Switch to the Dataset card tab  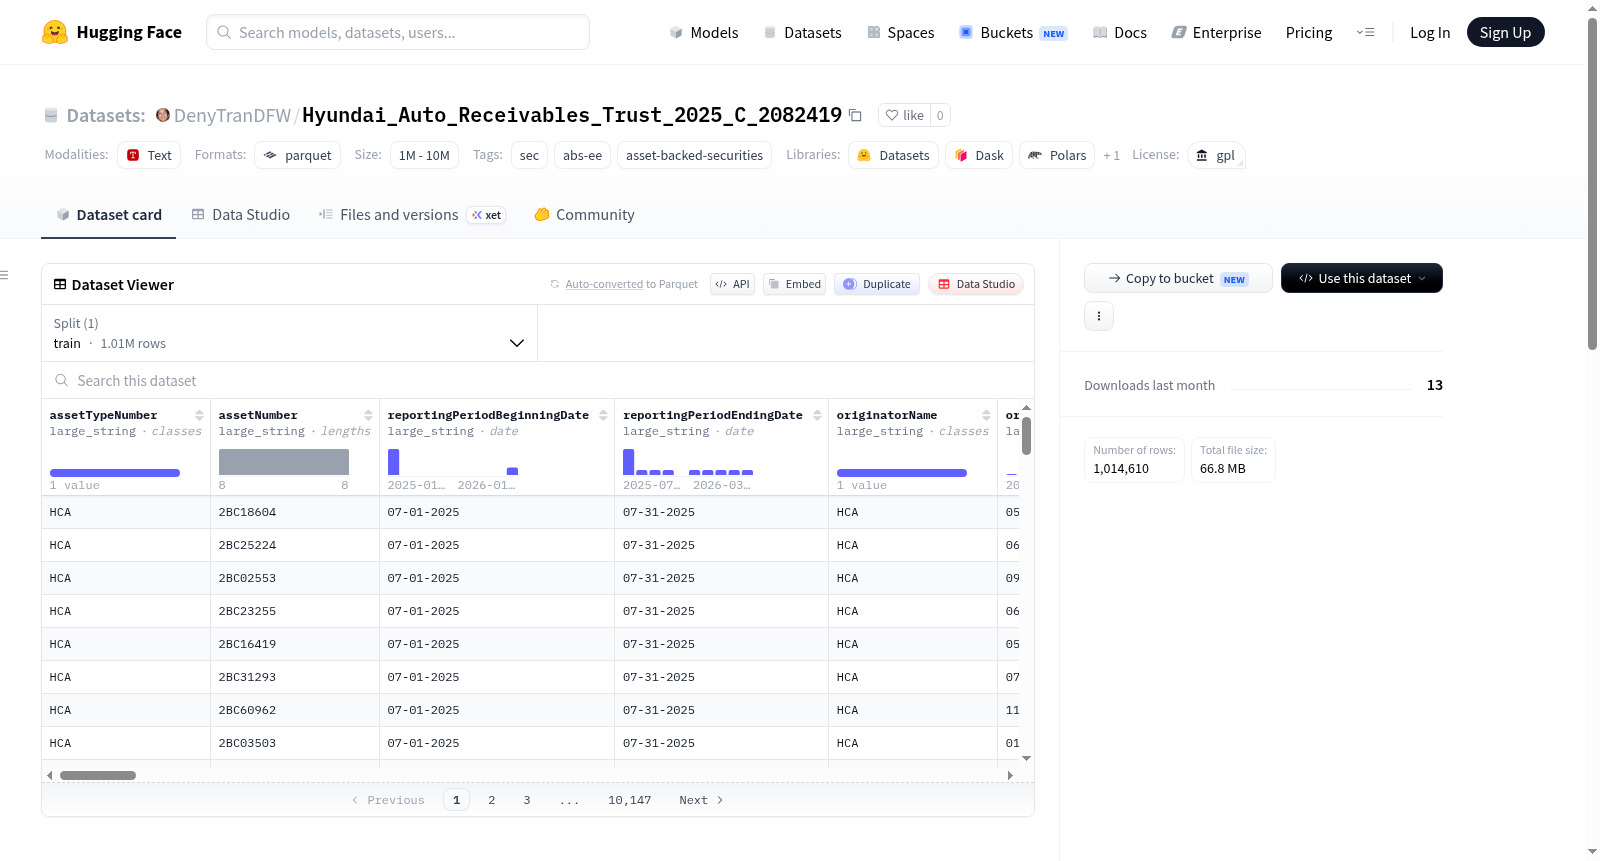108,215
